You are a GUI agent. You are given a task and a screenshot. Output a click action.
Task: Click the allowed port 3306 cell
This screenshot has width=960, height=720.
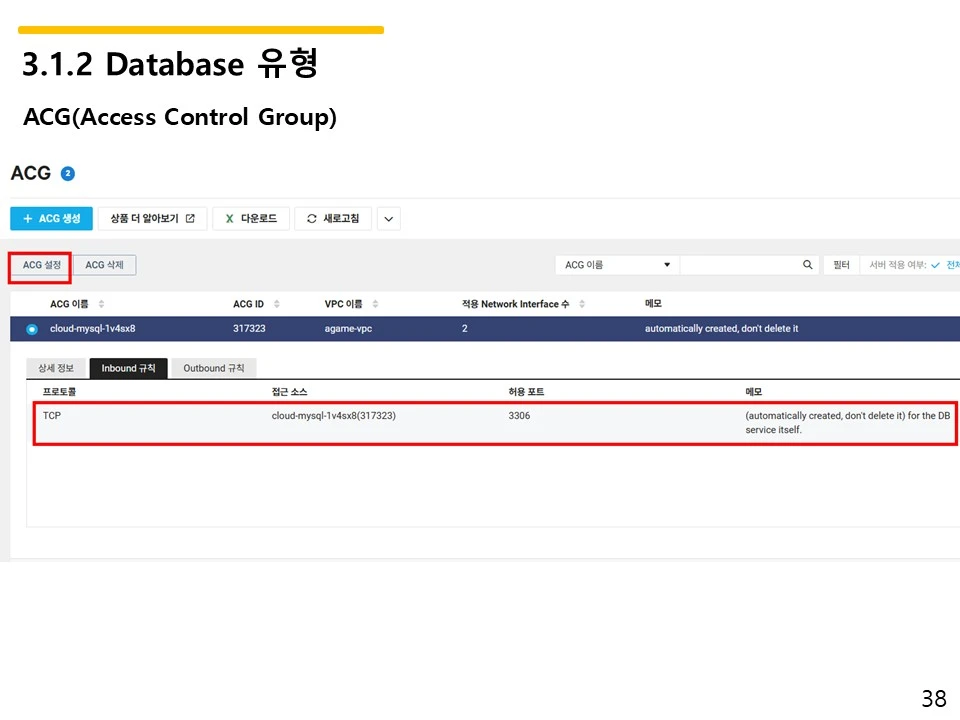pos(519,416)
